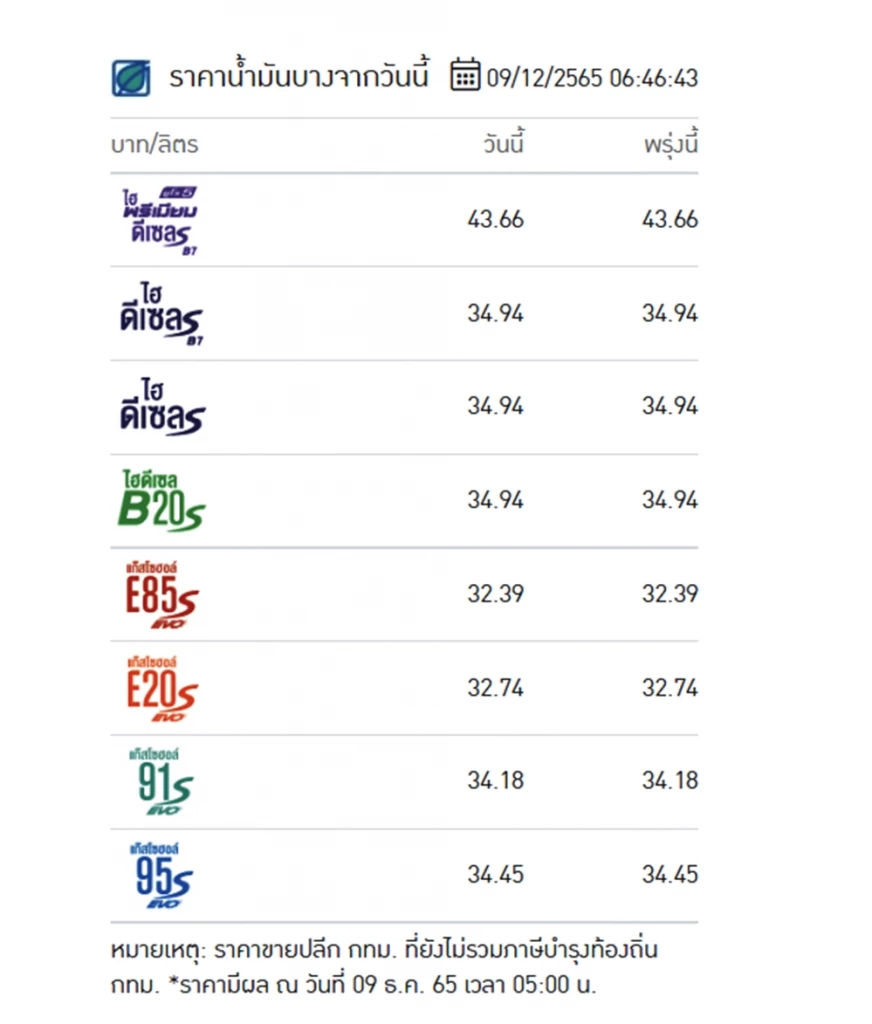Select the blue Gasohol 95 S EVO logo
Screen dimensions: 872x1024
pyautogui.click(x=160, y=875)
